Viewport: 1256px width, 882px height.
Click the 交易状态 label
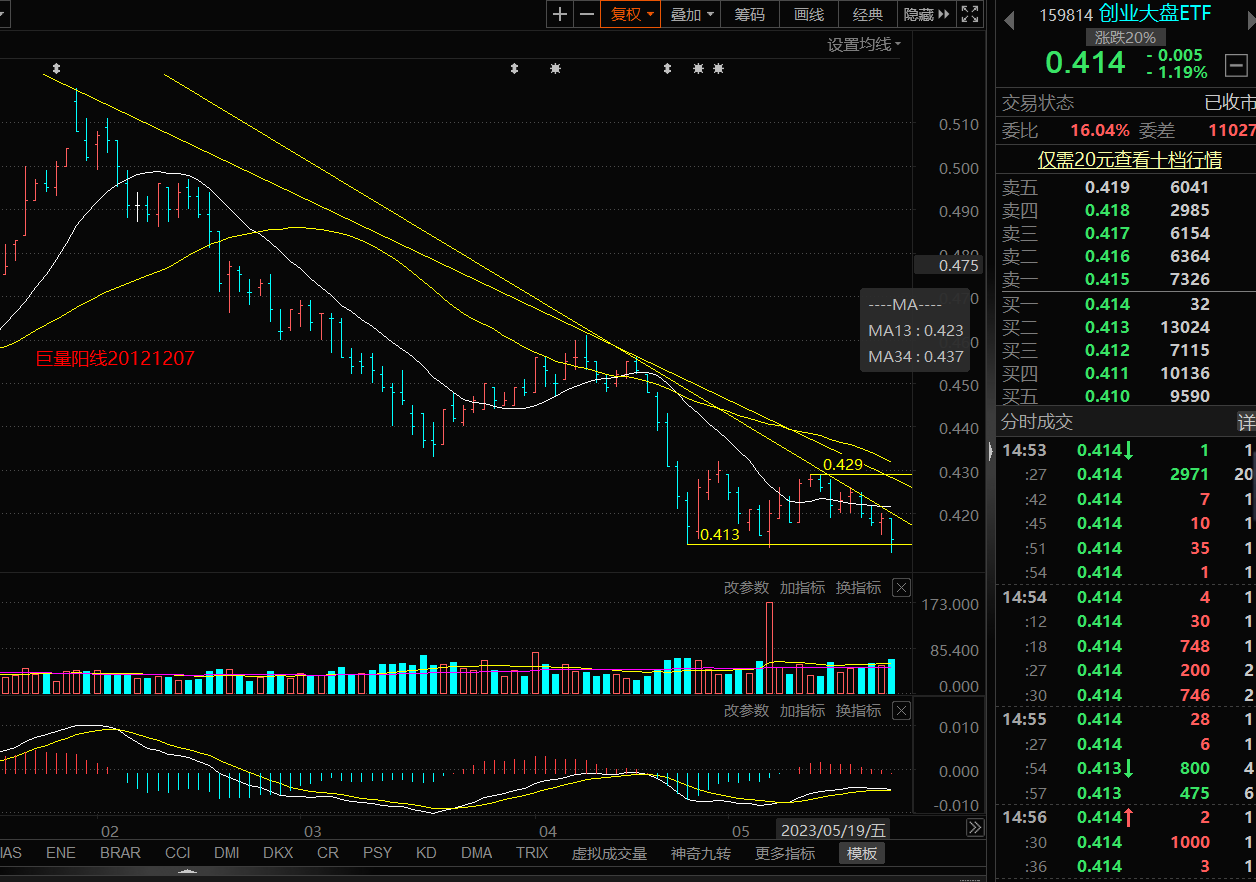(1038, 102)
